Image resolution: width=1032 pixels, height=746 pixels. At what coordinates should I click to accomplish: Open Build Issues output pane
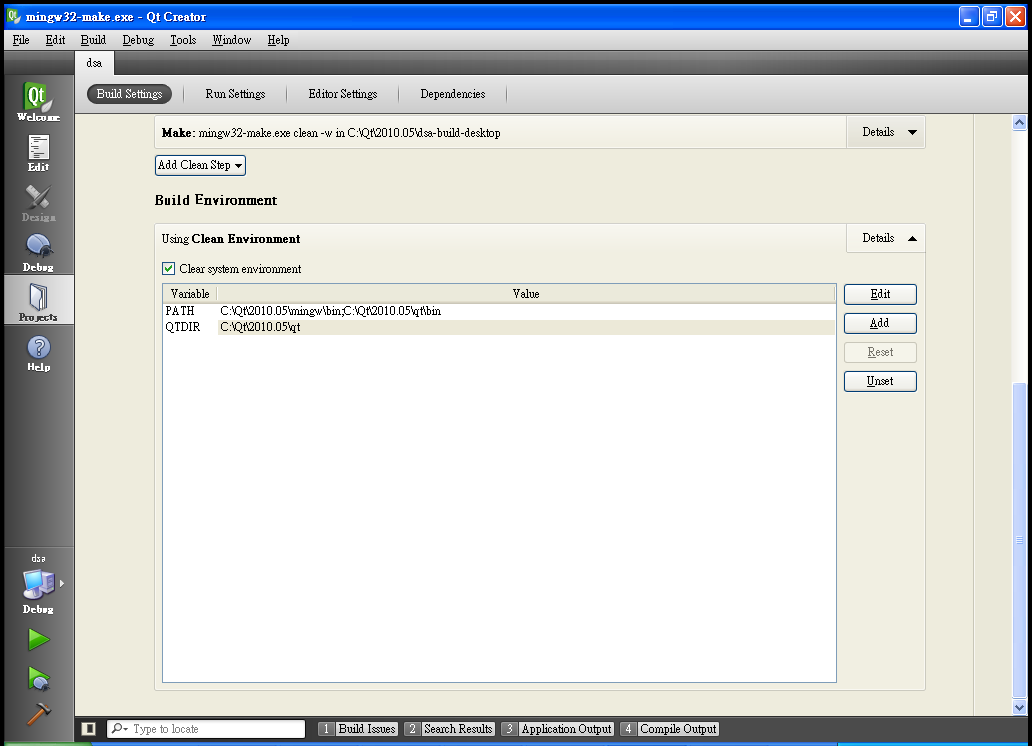point(358,729)
